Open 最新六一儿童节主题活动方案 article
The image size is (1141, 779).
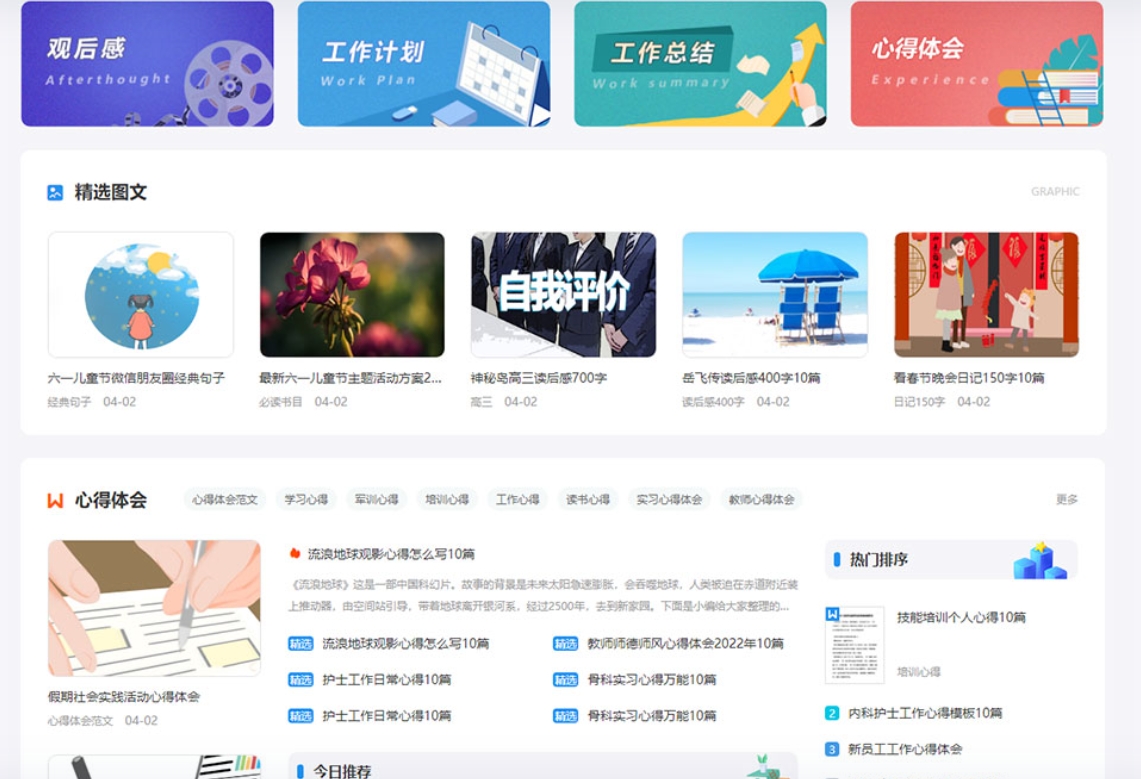(x=351, y=378)
